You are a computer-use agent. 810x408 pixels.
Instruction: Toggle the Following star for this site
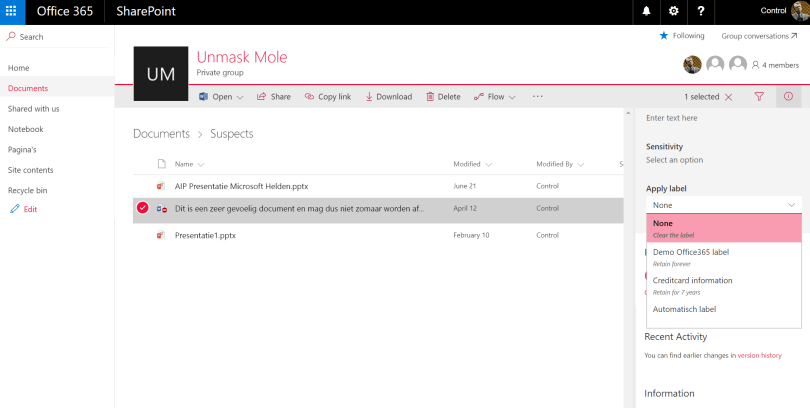pos(664,36)
